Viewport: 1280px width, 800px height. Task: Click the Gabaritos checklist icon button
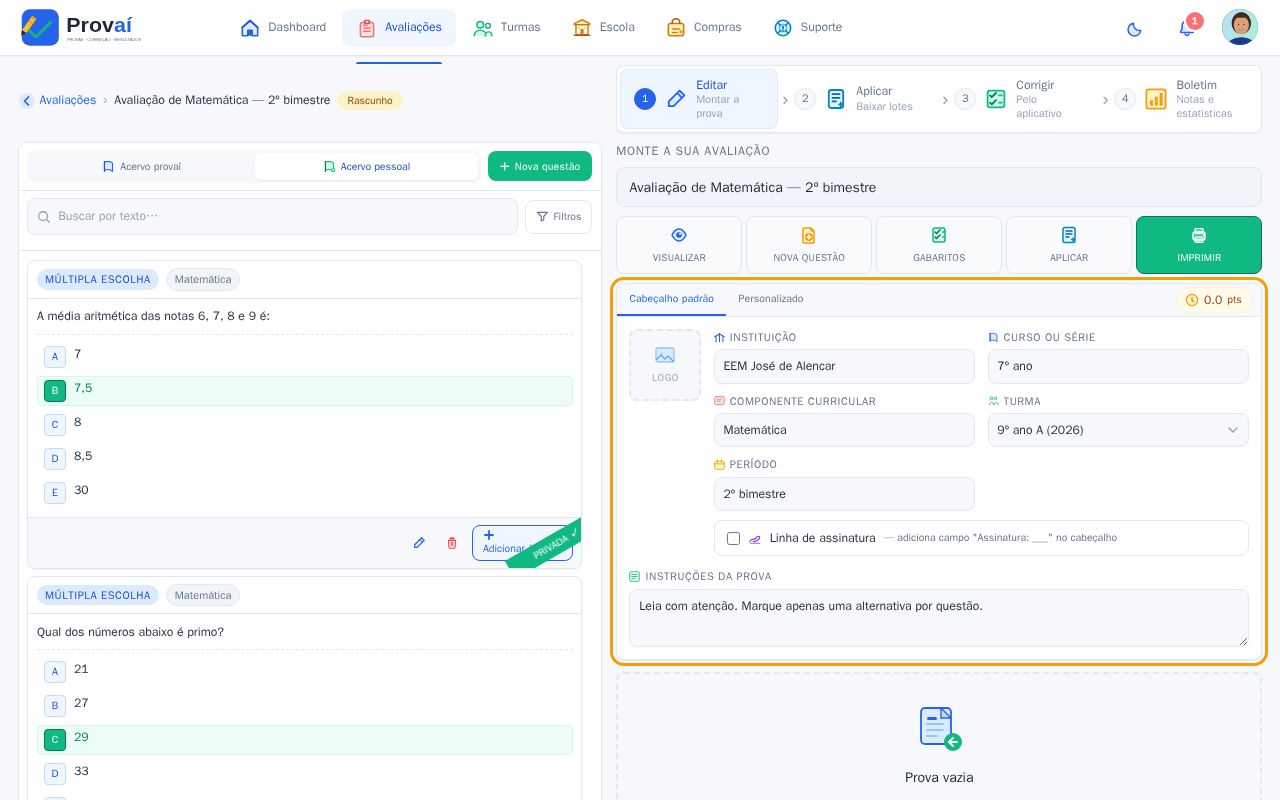[x=939, y=245]
